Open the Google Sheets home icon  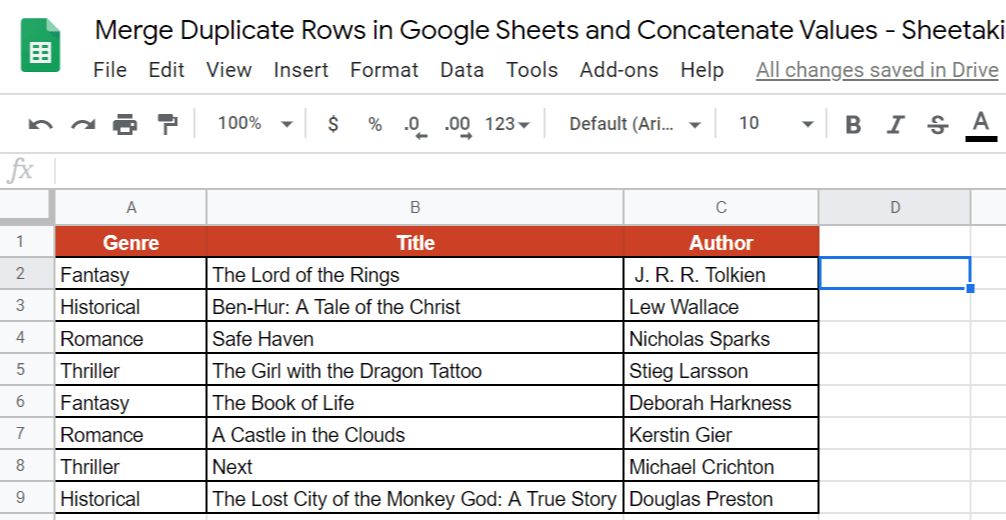[40, 46]
